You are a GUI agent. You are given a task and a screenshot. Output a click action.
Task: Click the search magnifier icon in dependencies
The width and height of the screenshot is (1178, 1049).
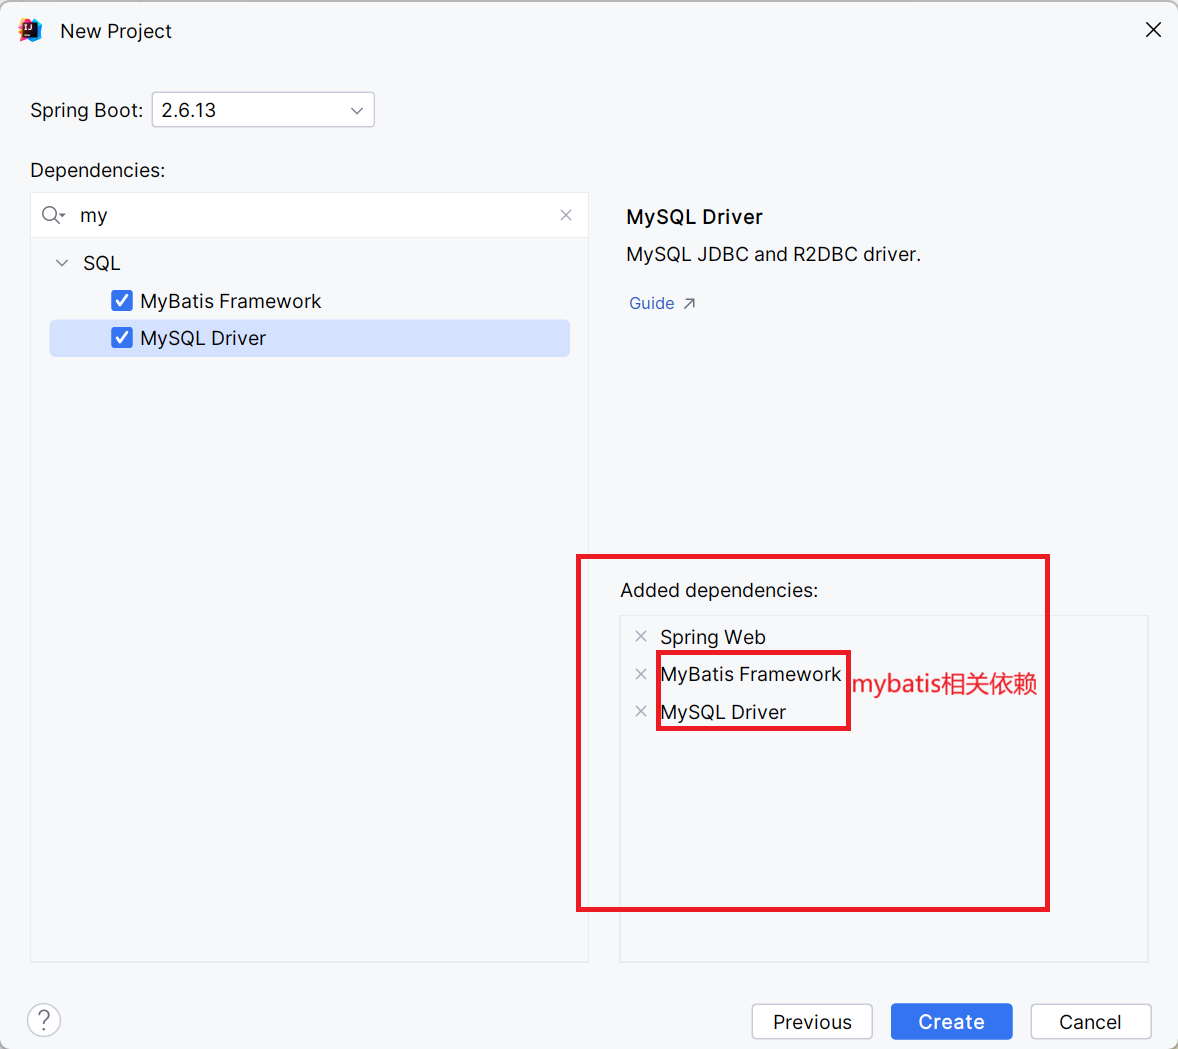click(x=53, y=215)
